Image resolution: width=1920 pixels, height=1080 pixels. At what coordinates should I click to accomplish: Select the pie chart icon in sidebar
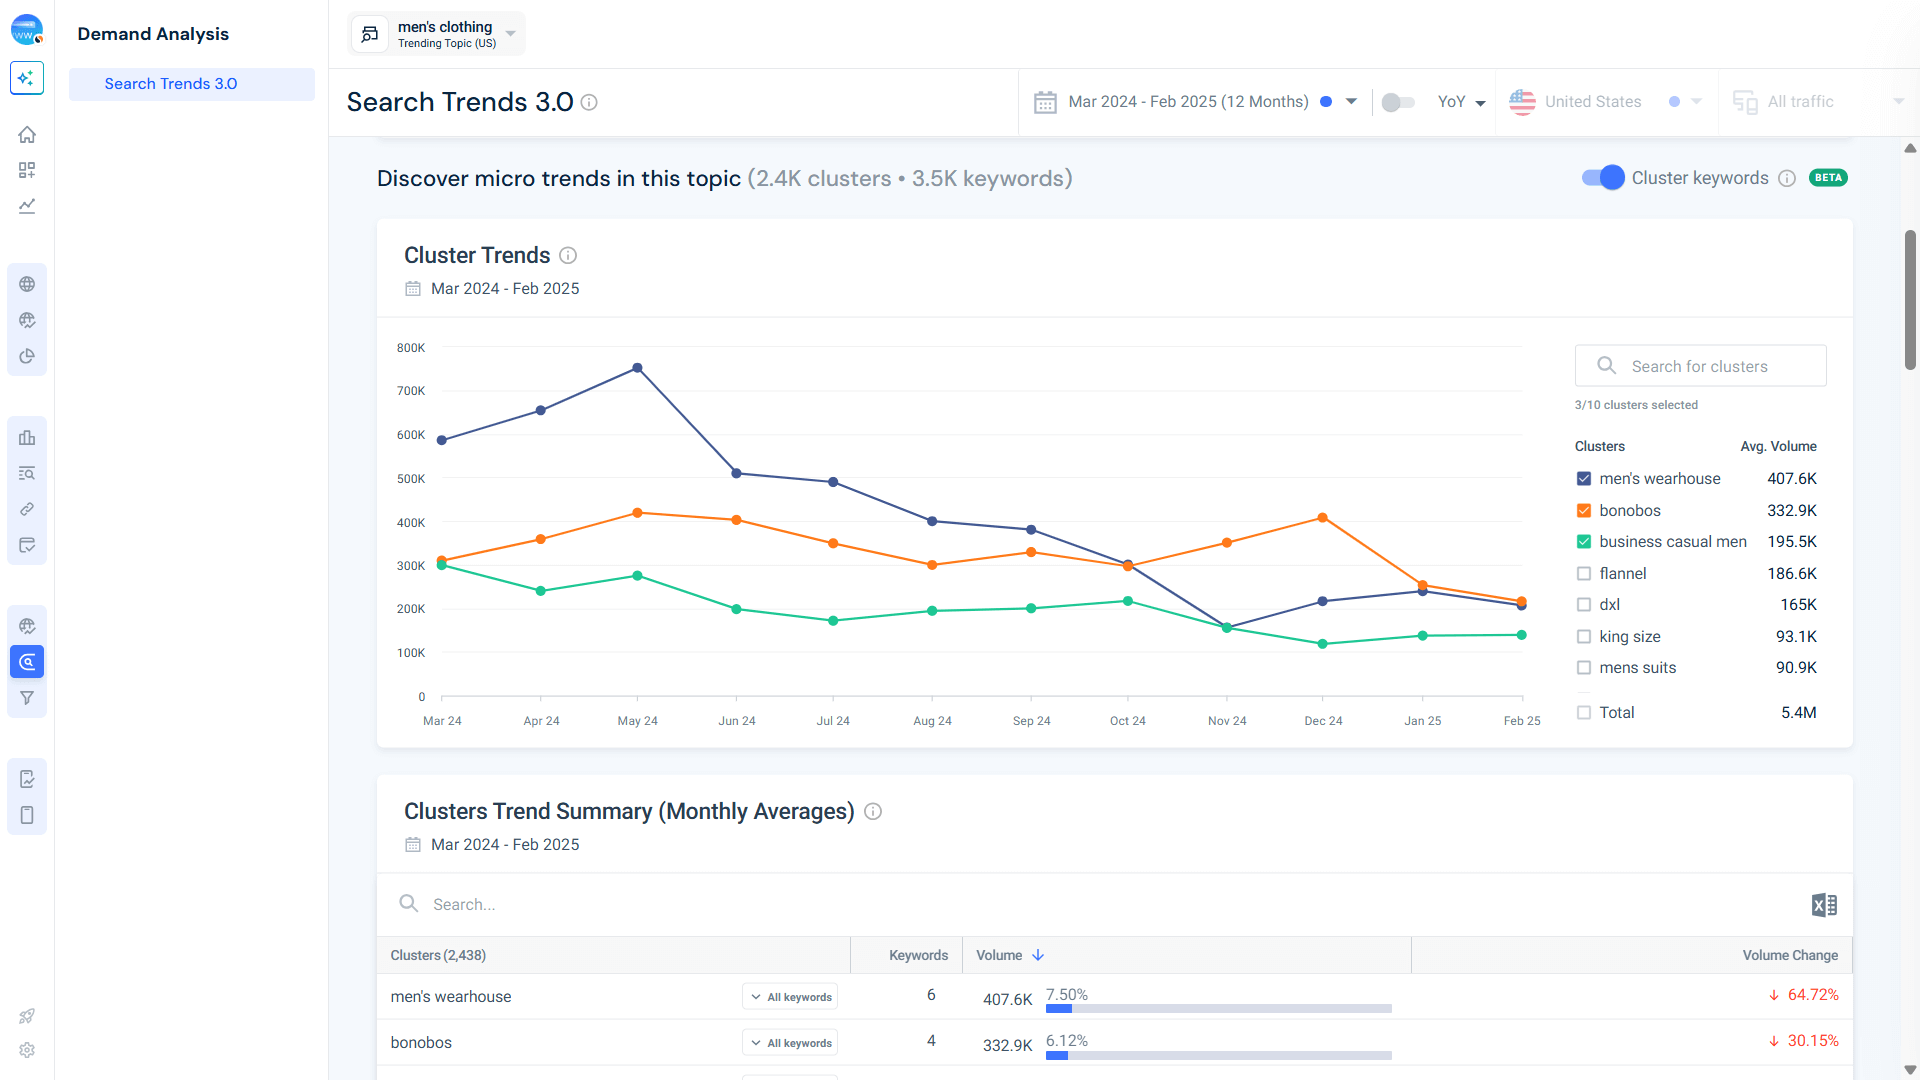pos(27,356)
